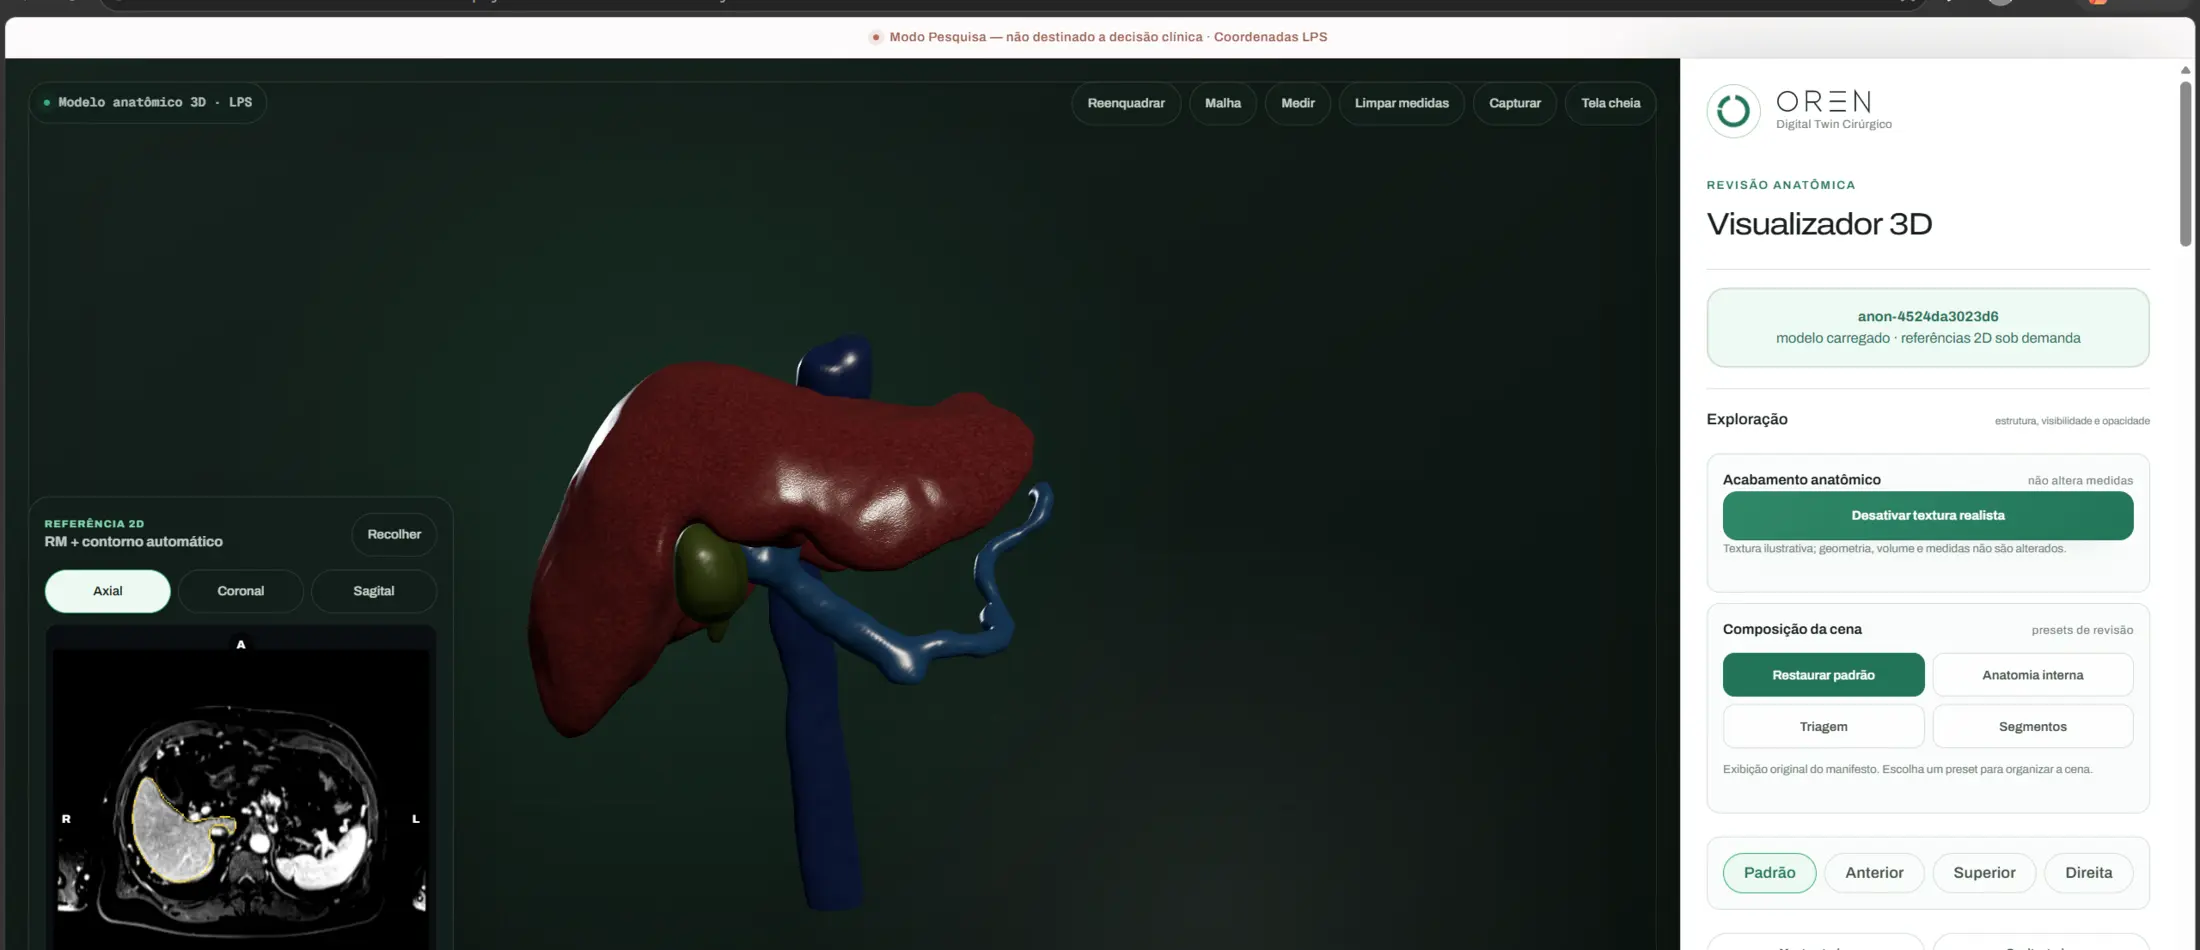Click the Digital Twin Cirúrgico subtitle
The image size is (2200, 950).
(x=1833, y=125)
